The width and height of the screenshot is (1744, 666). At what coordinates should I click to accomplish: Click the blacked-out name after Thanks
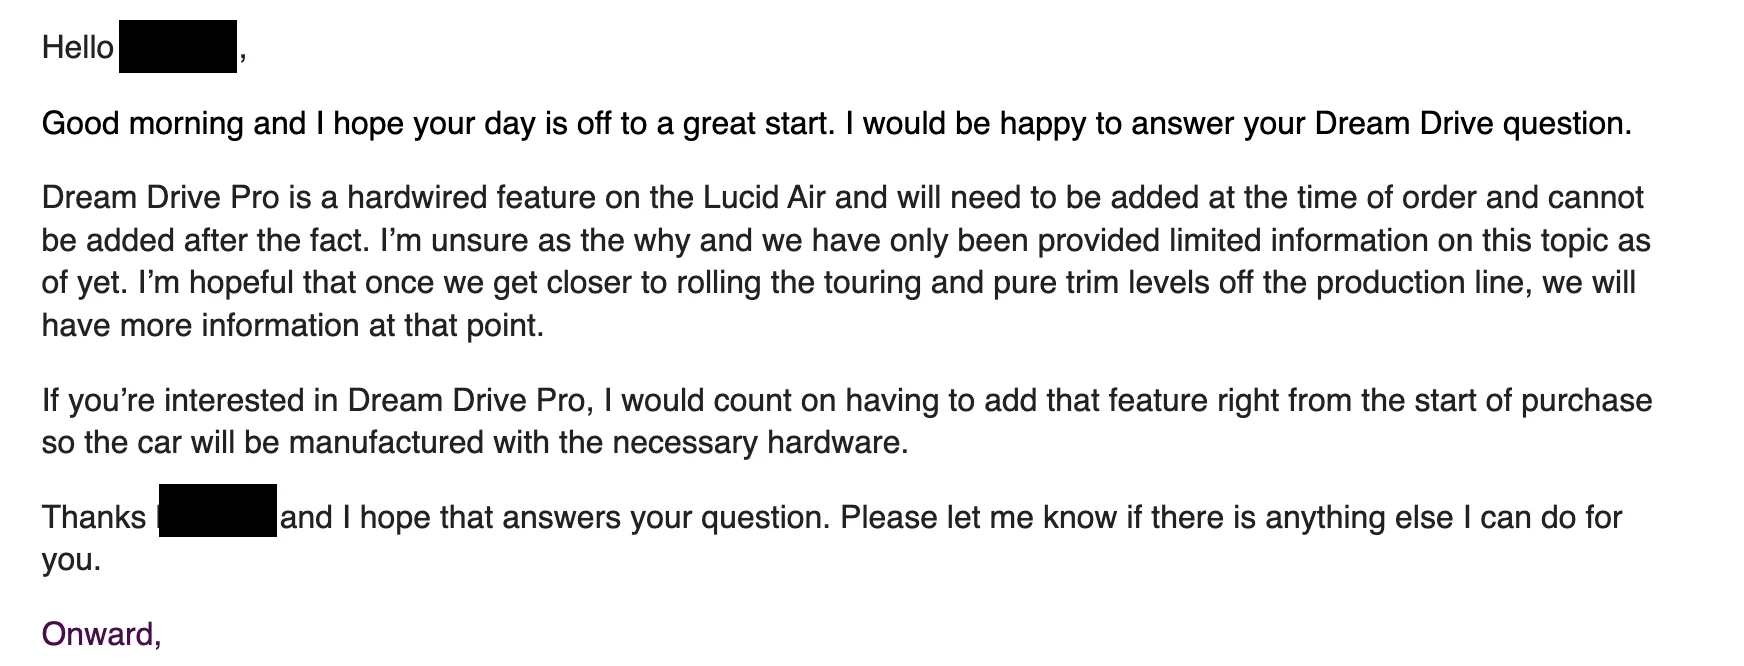point(218,511)
